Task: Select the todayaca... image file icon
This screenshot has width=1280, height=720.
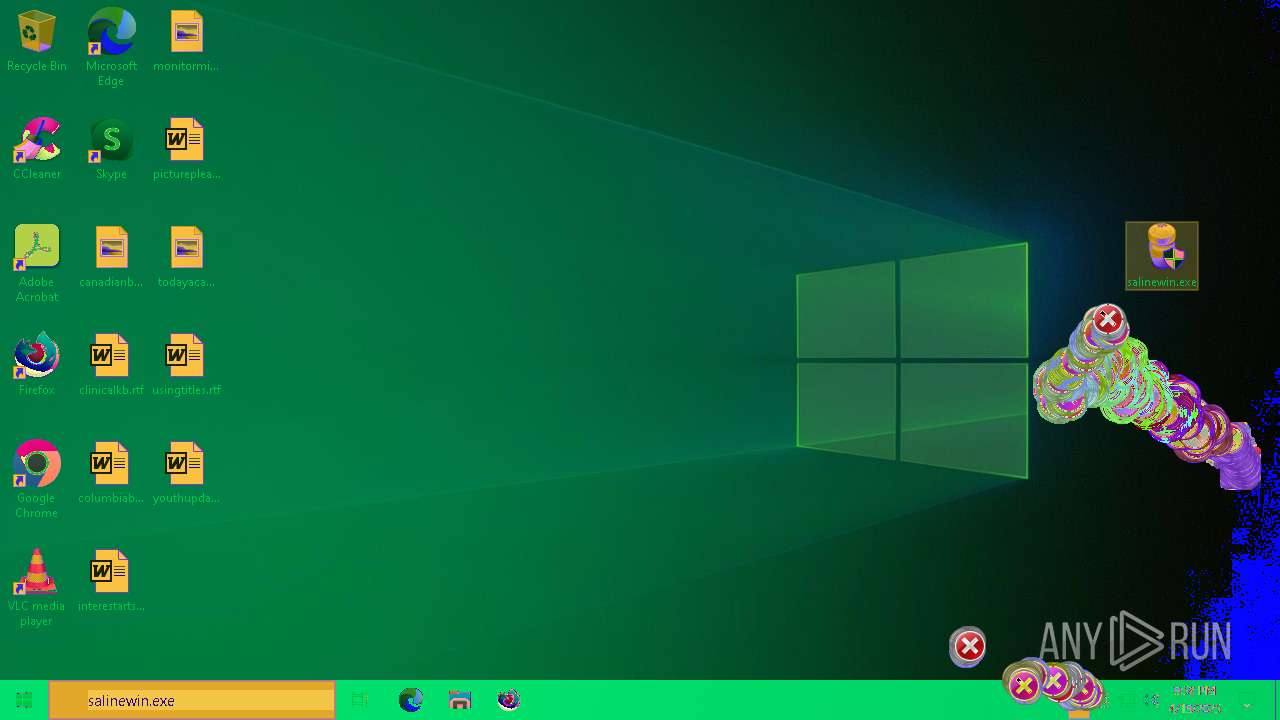Action: click(186, 257)
